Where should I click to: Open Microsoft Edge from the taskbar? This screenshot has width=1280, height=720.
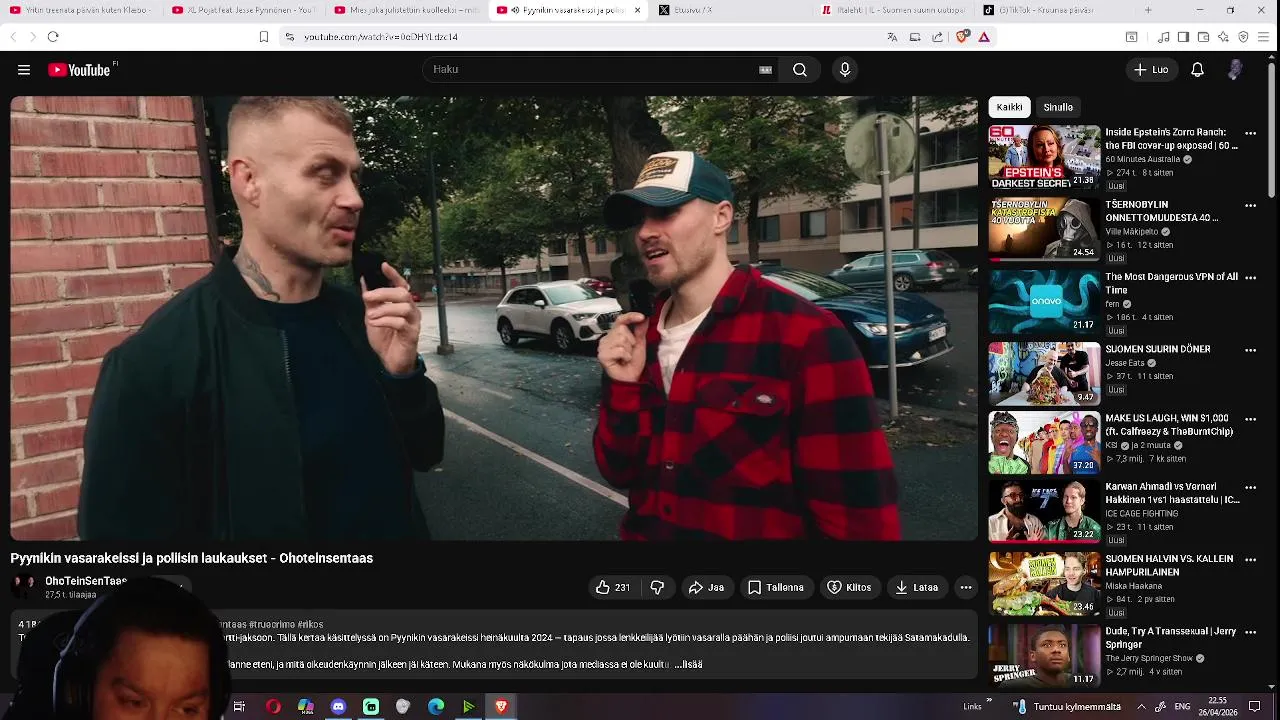pyautogui.click(x=436, y=707)
